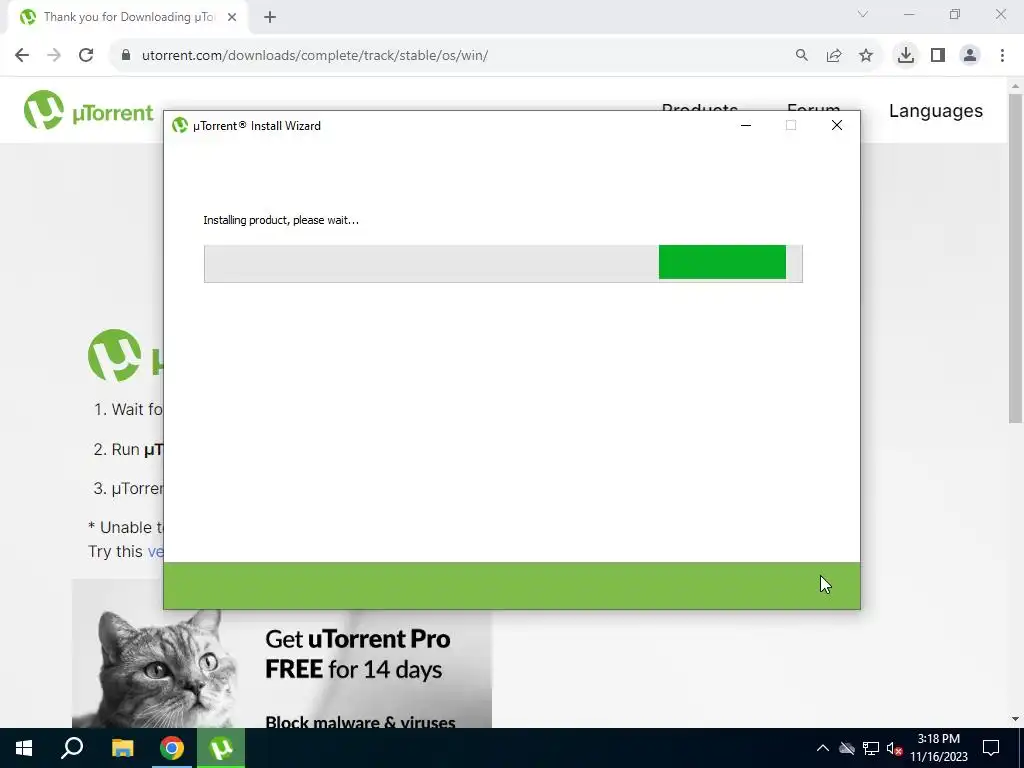Click the µTorrent icon in wizard title bar
This screenshot has height=768, width=1024.
[180, 125]
